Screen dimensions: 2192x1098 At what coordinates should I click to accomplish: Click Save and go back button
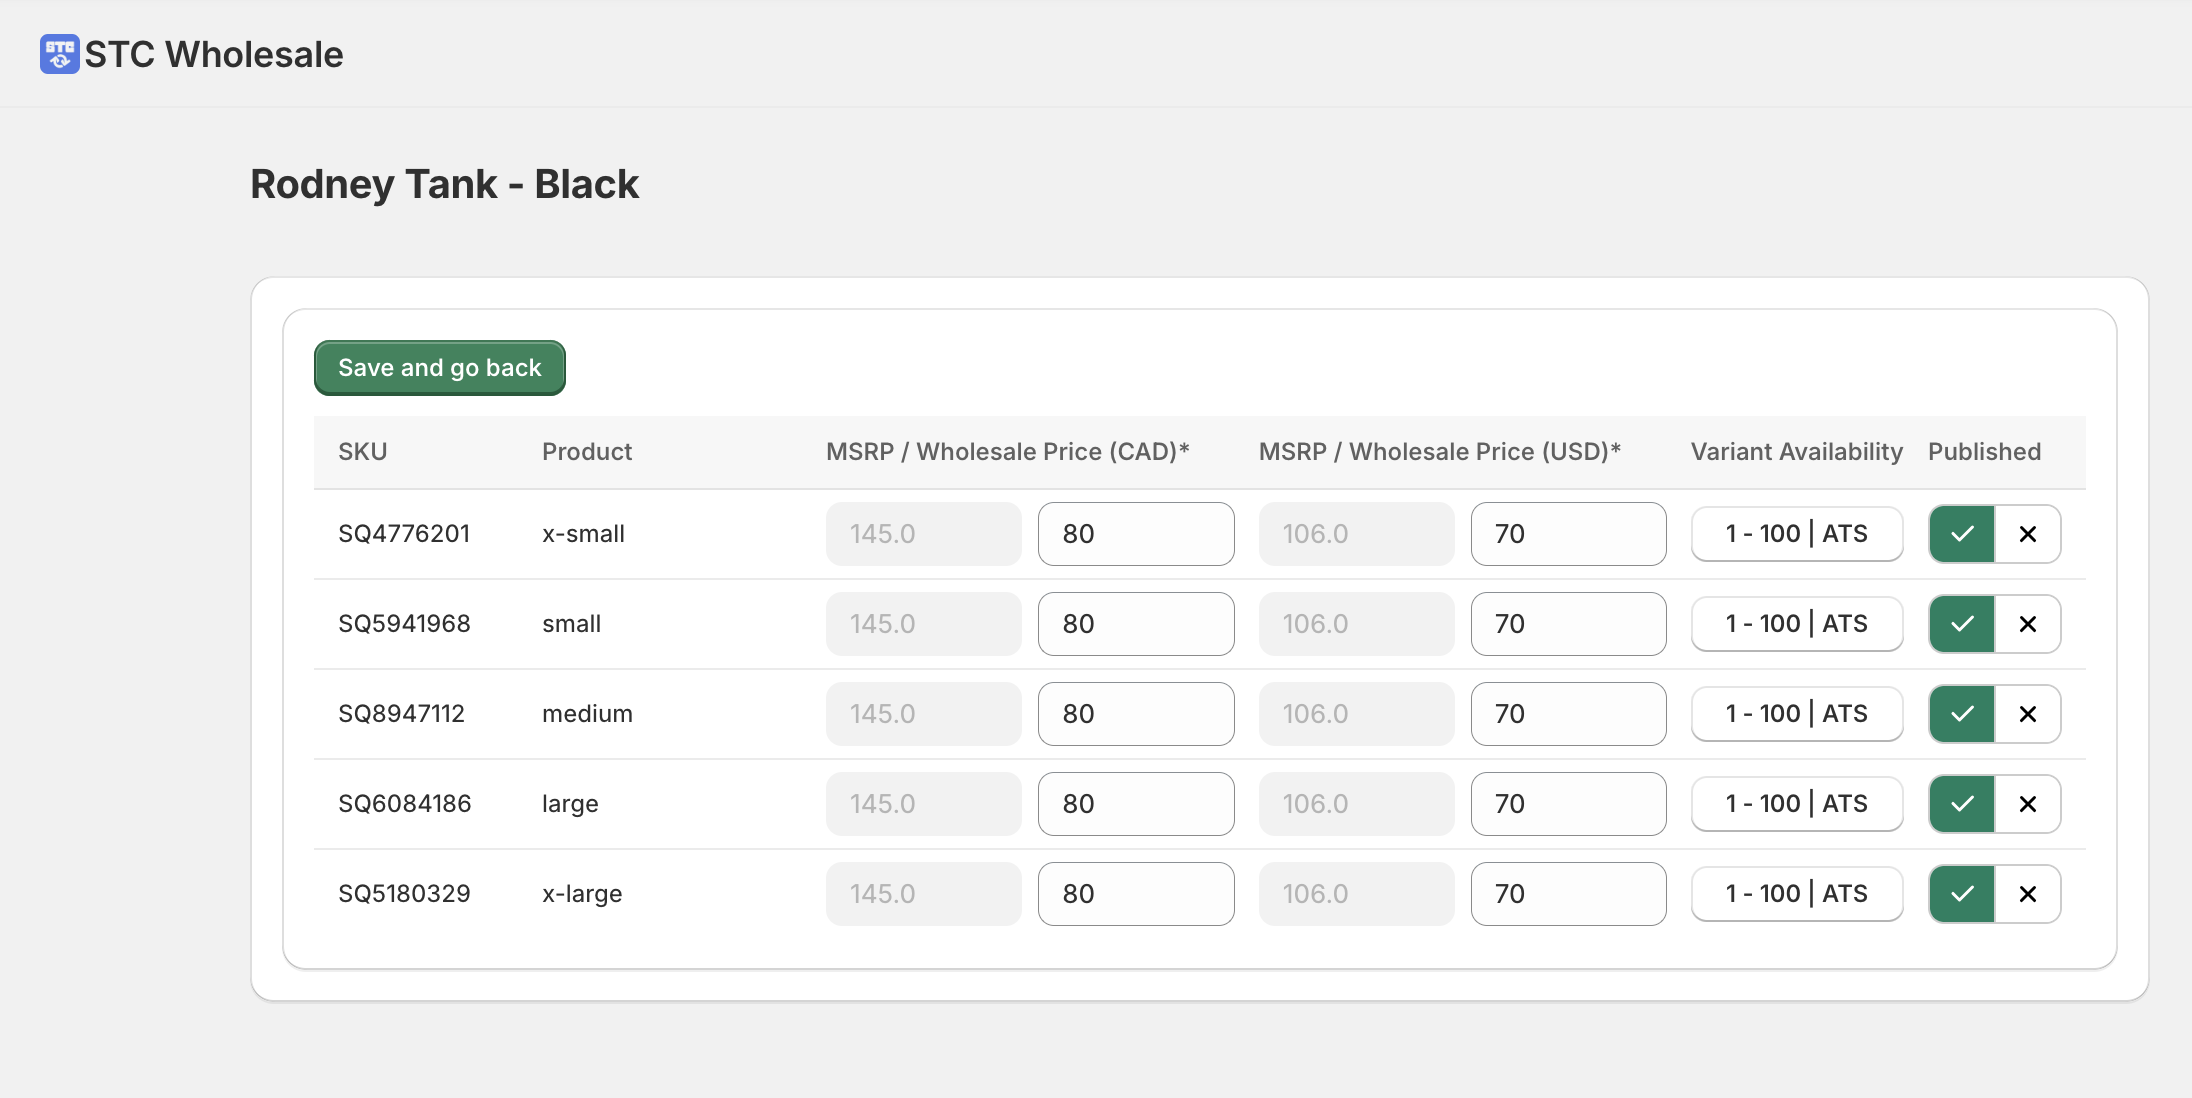439,368
